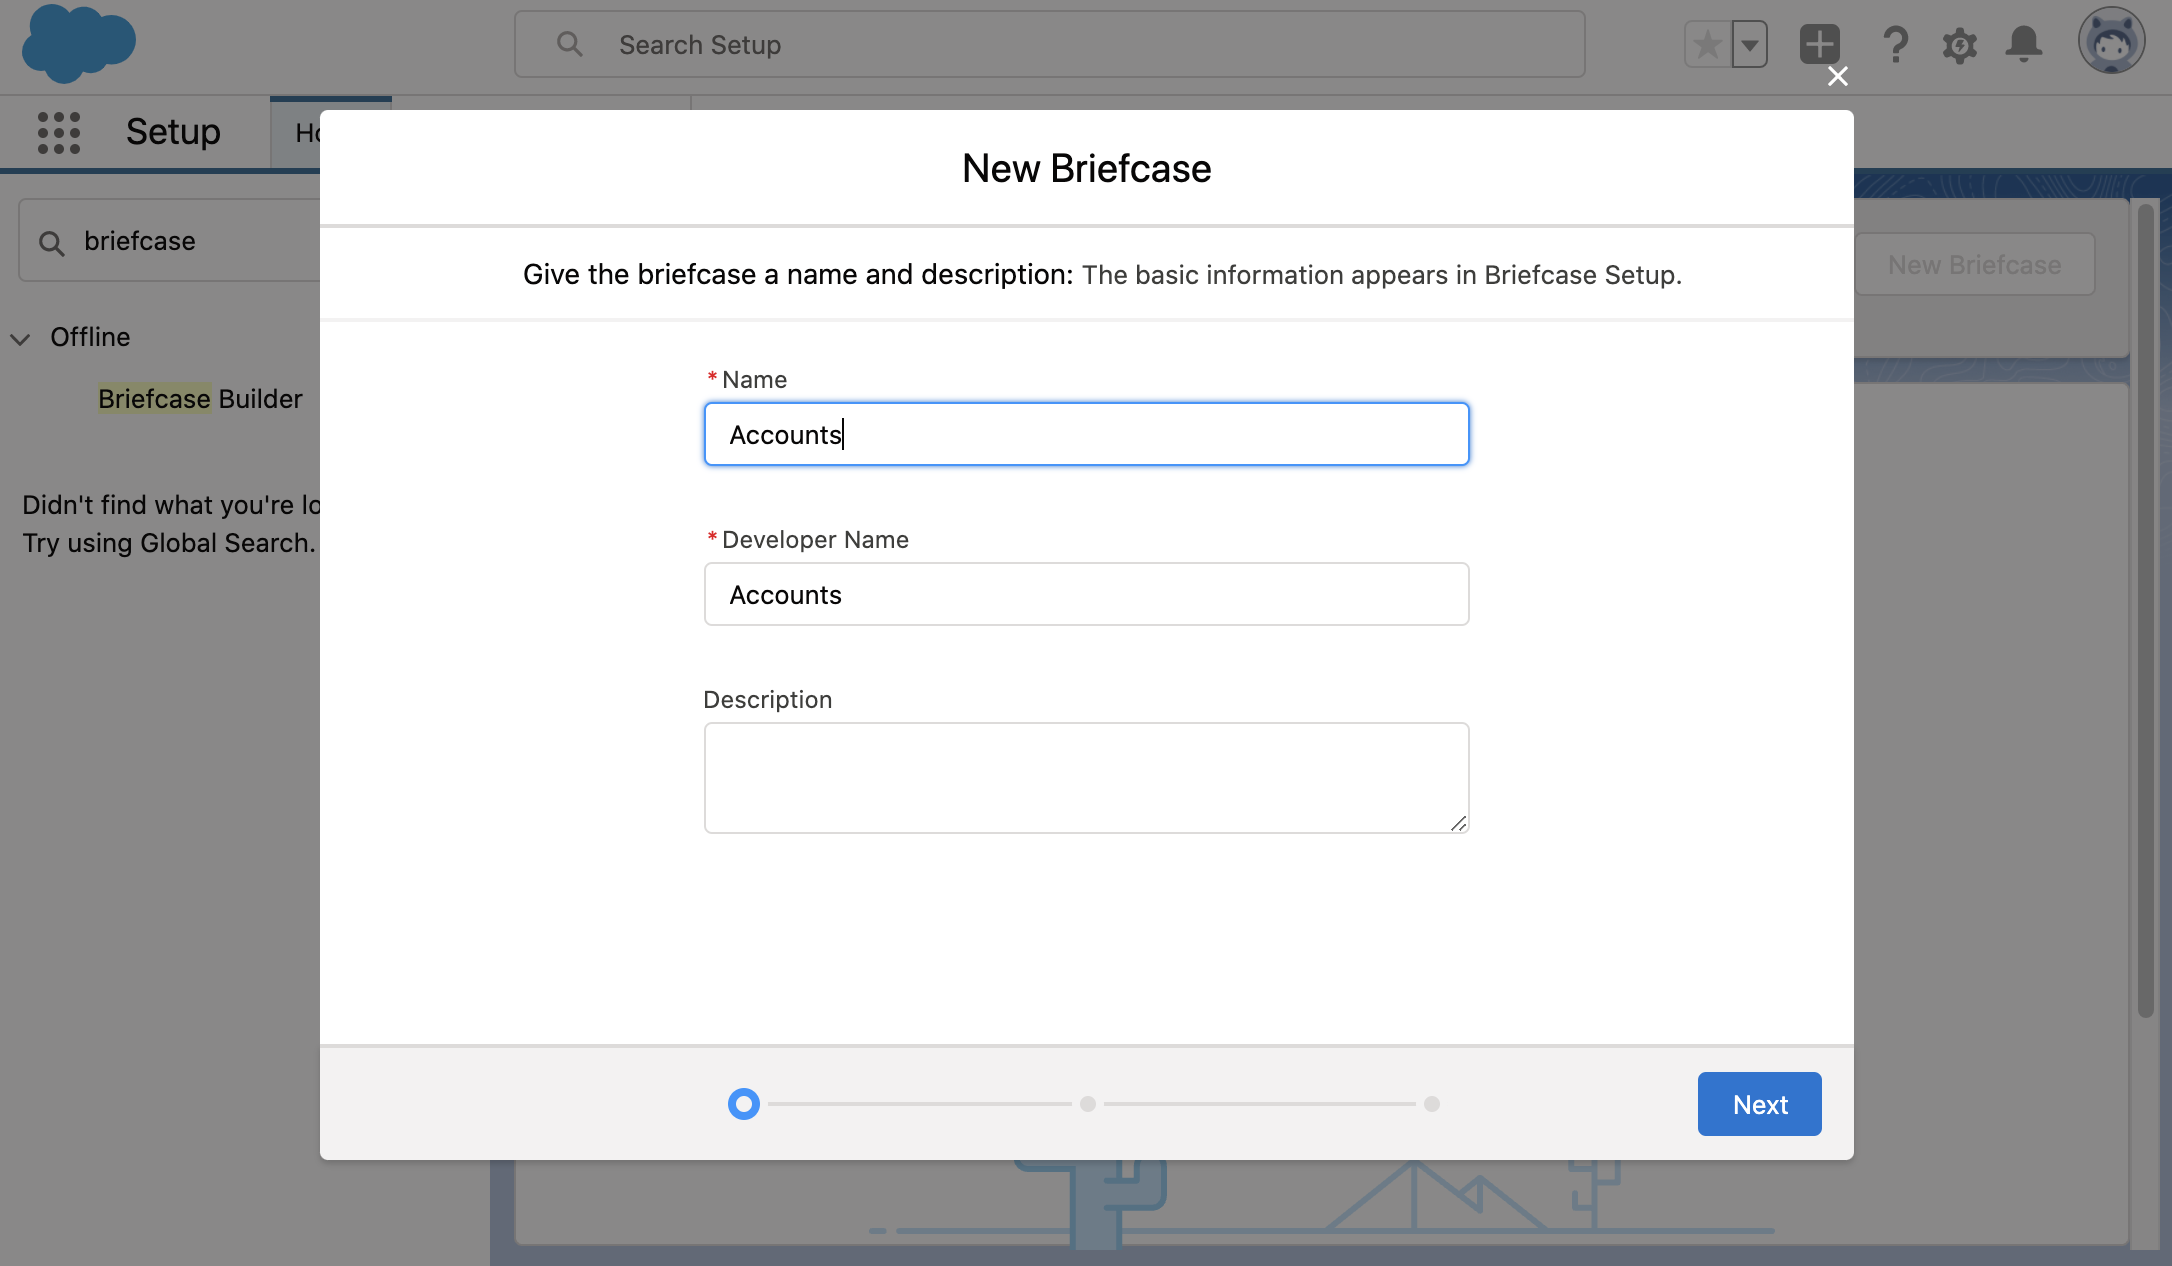2172x1266 pixels.
Task: Select the Name input field
Action: pos(1087,434)
